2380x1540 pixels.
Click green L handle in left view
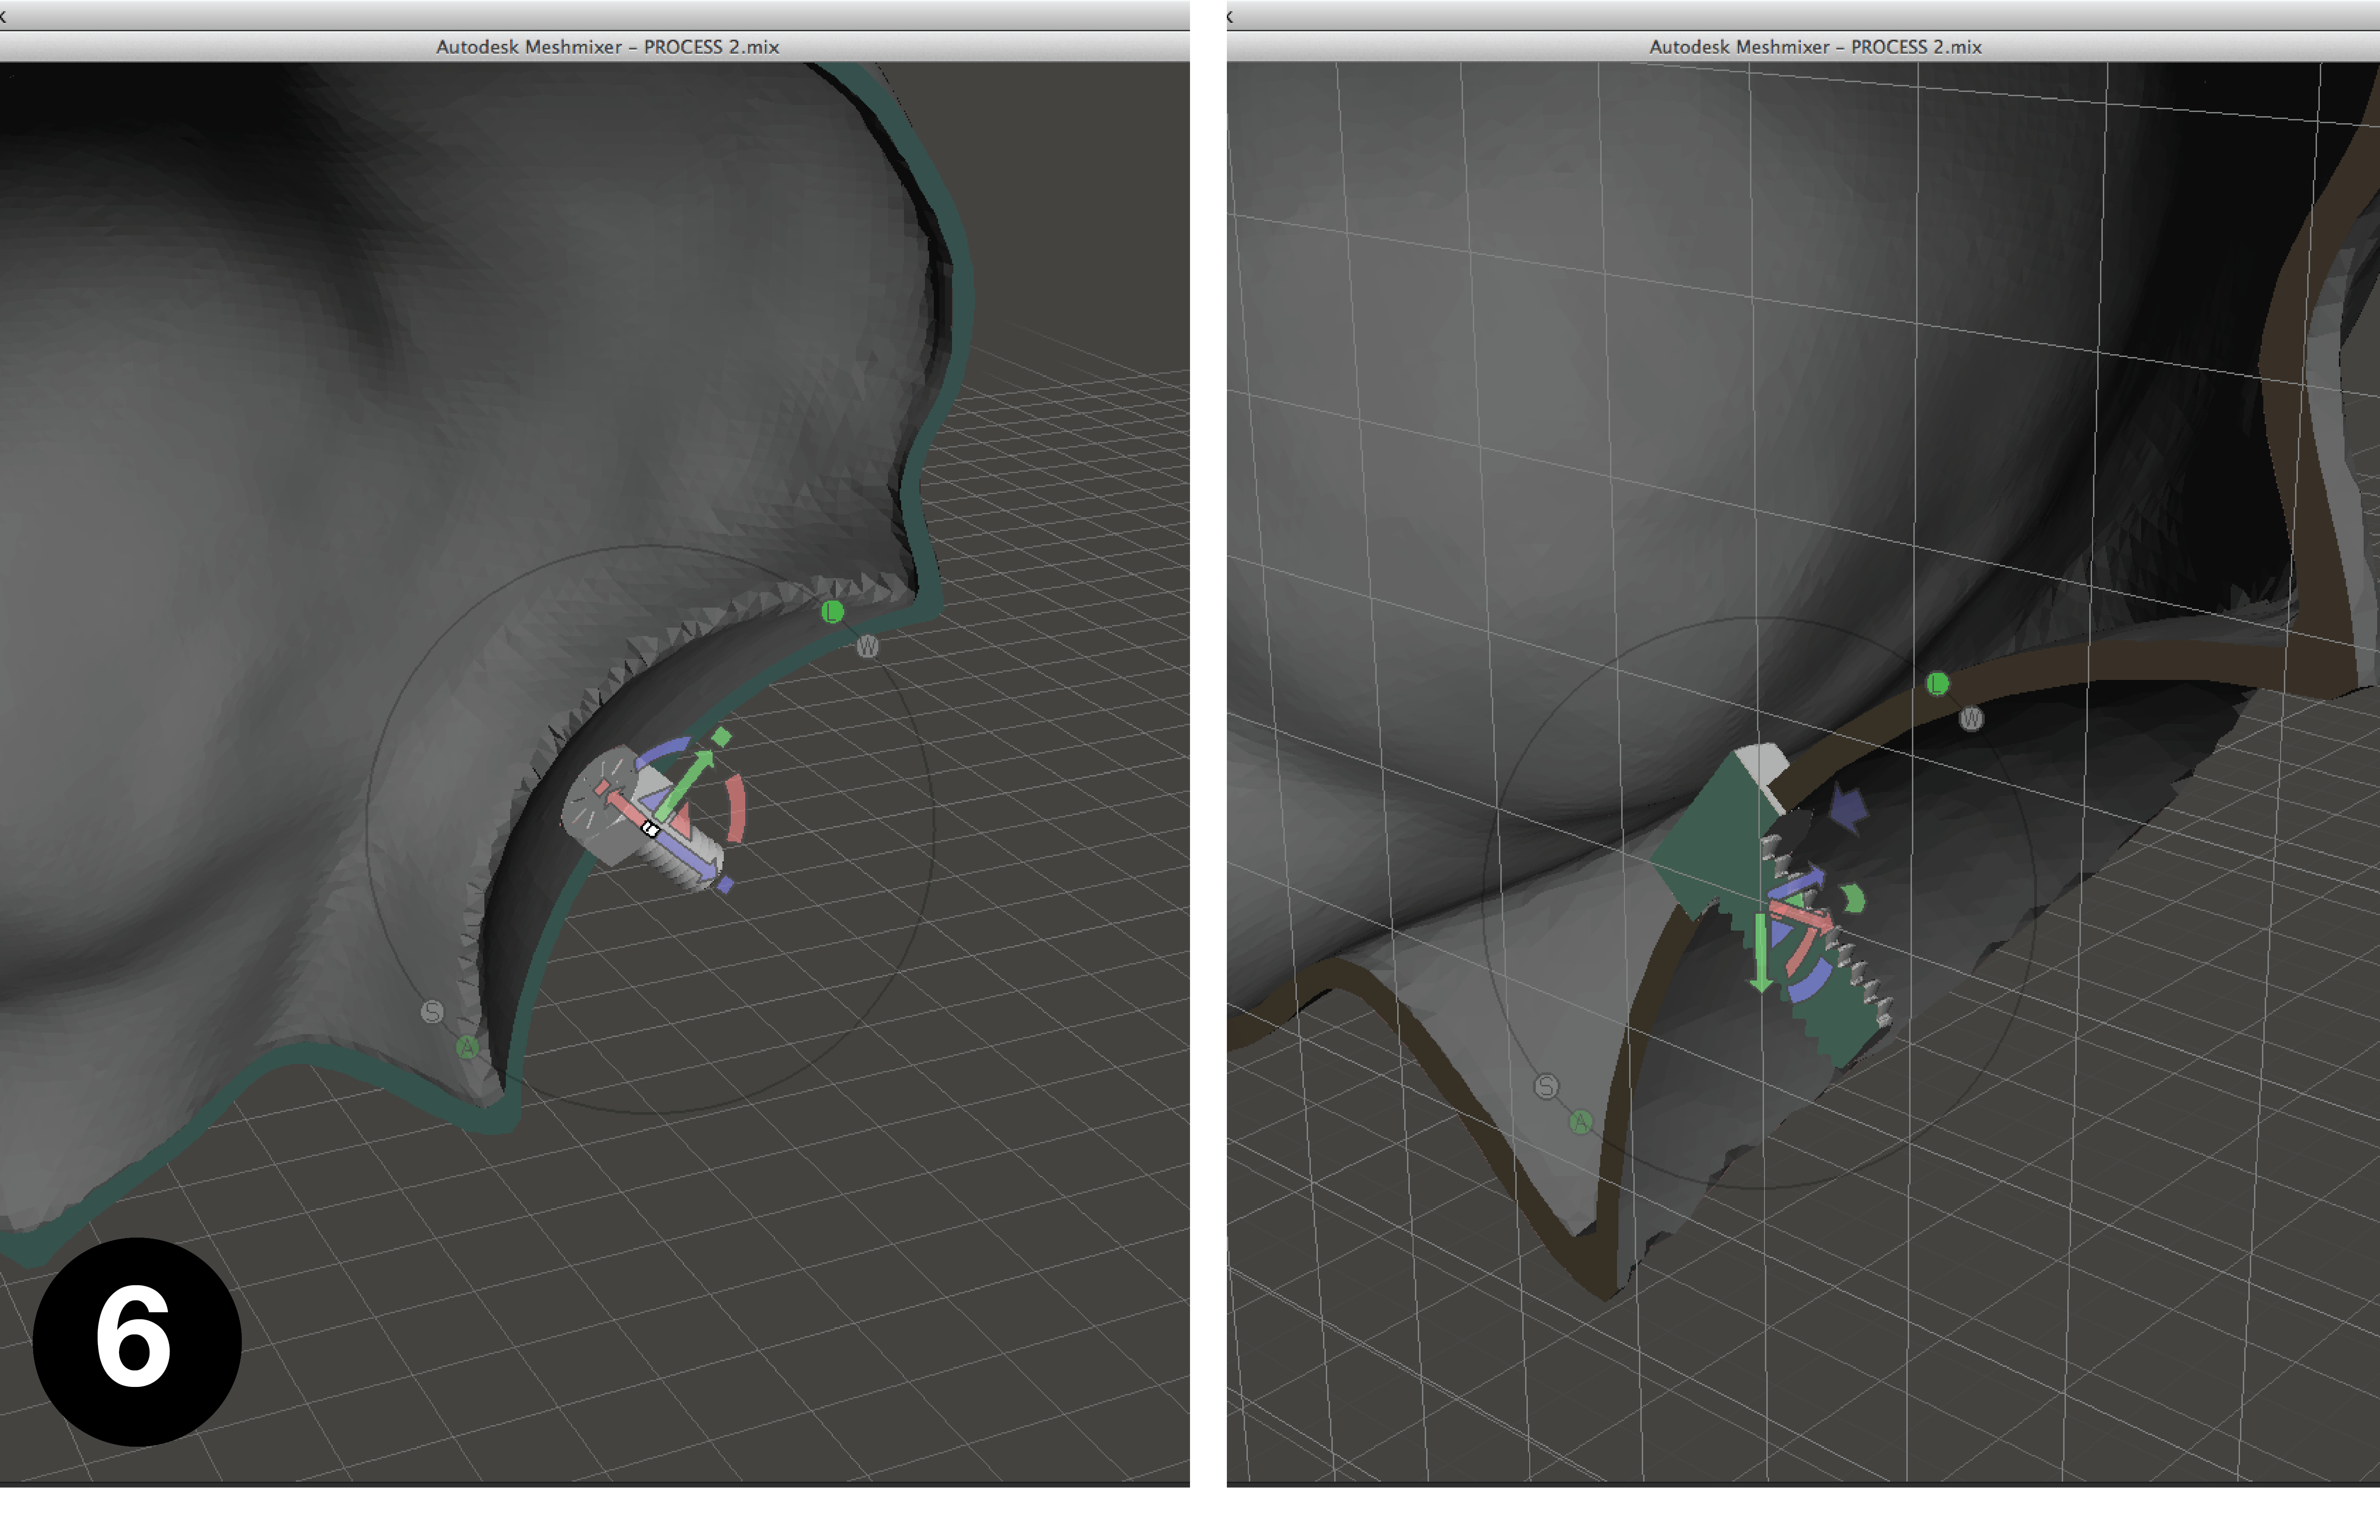(x=832, y=611)
